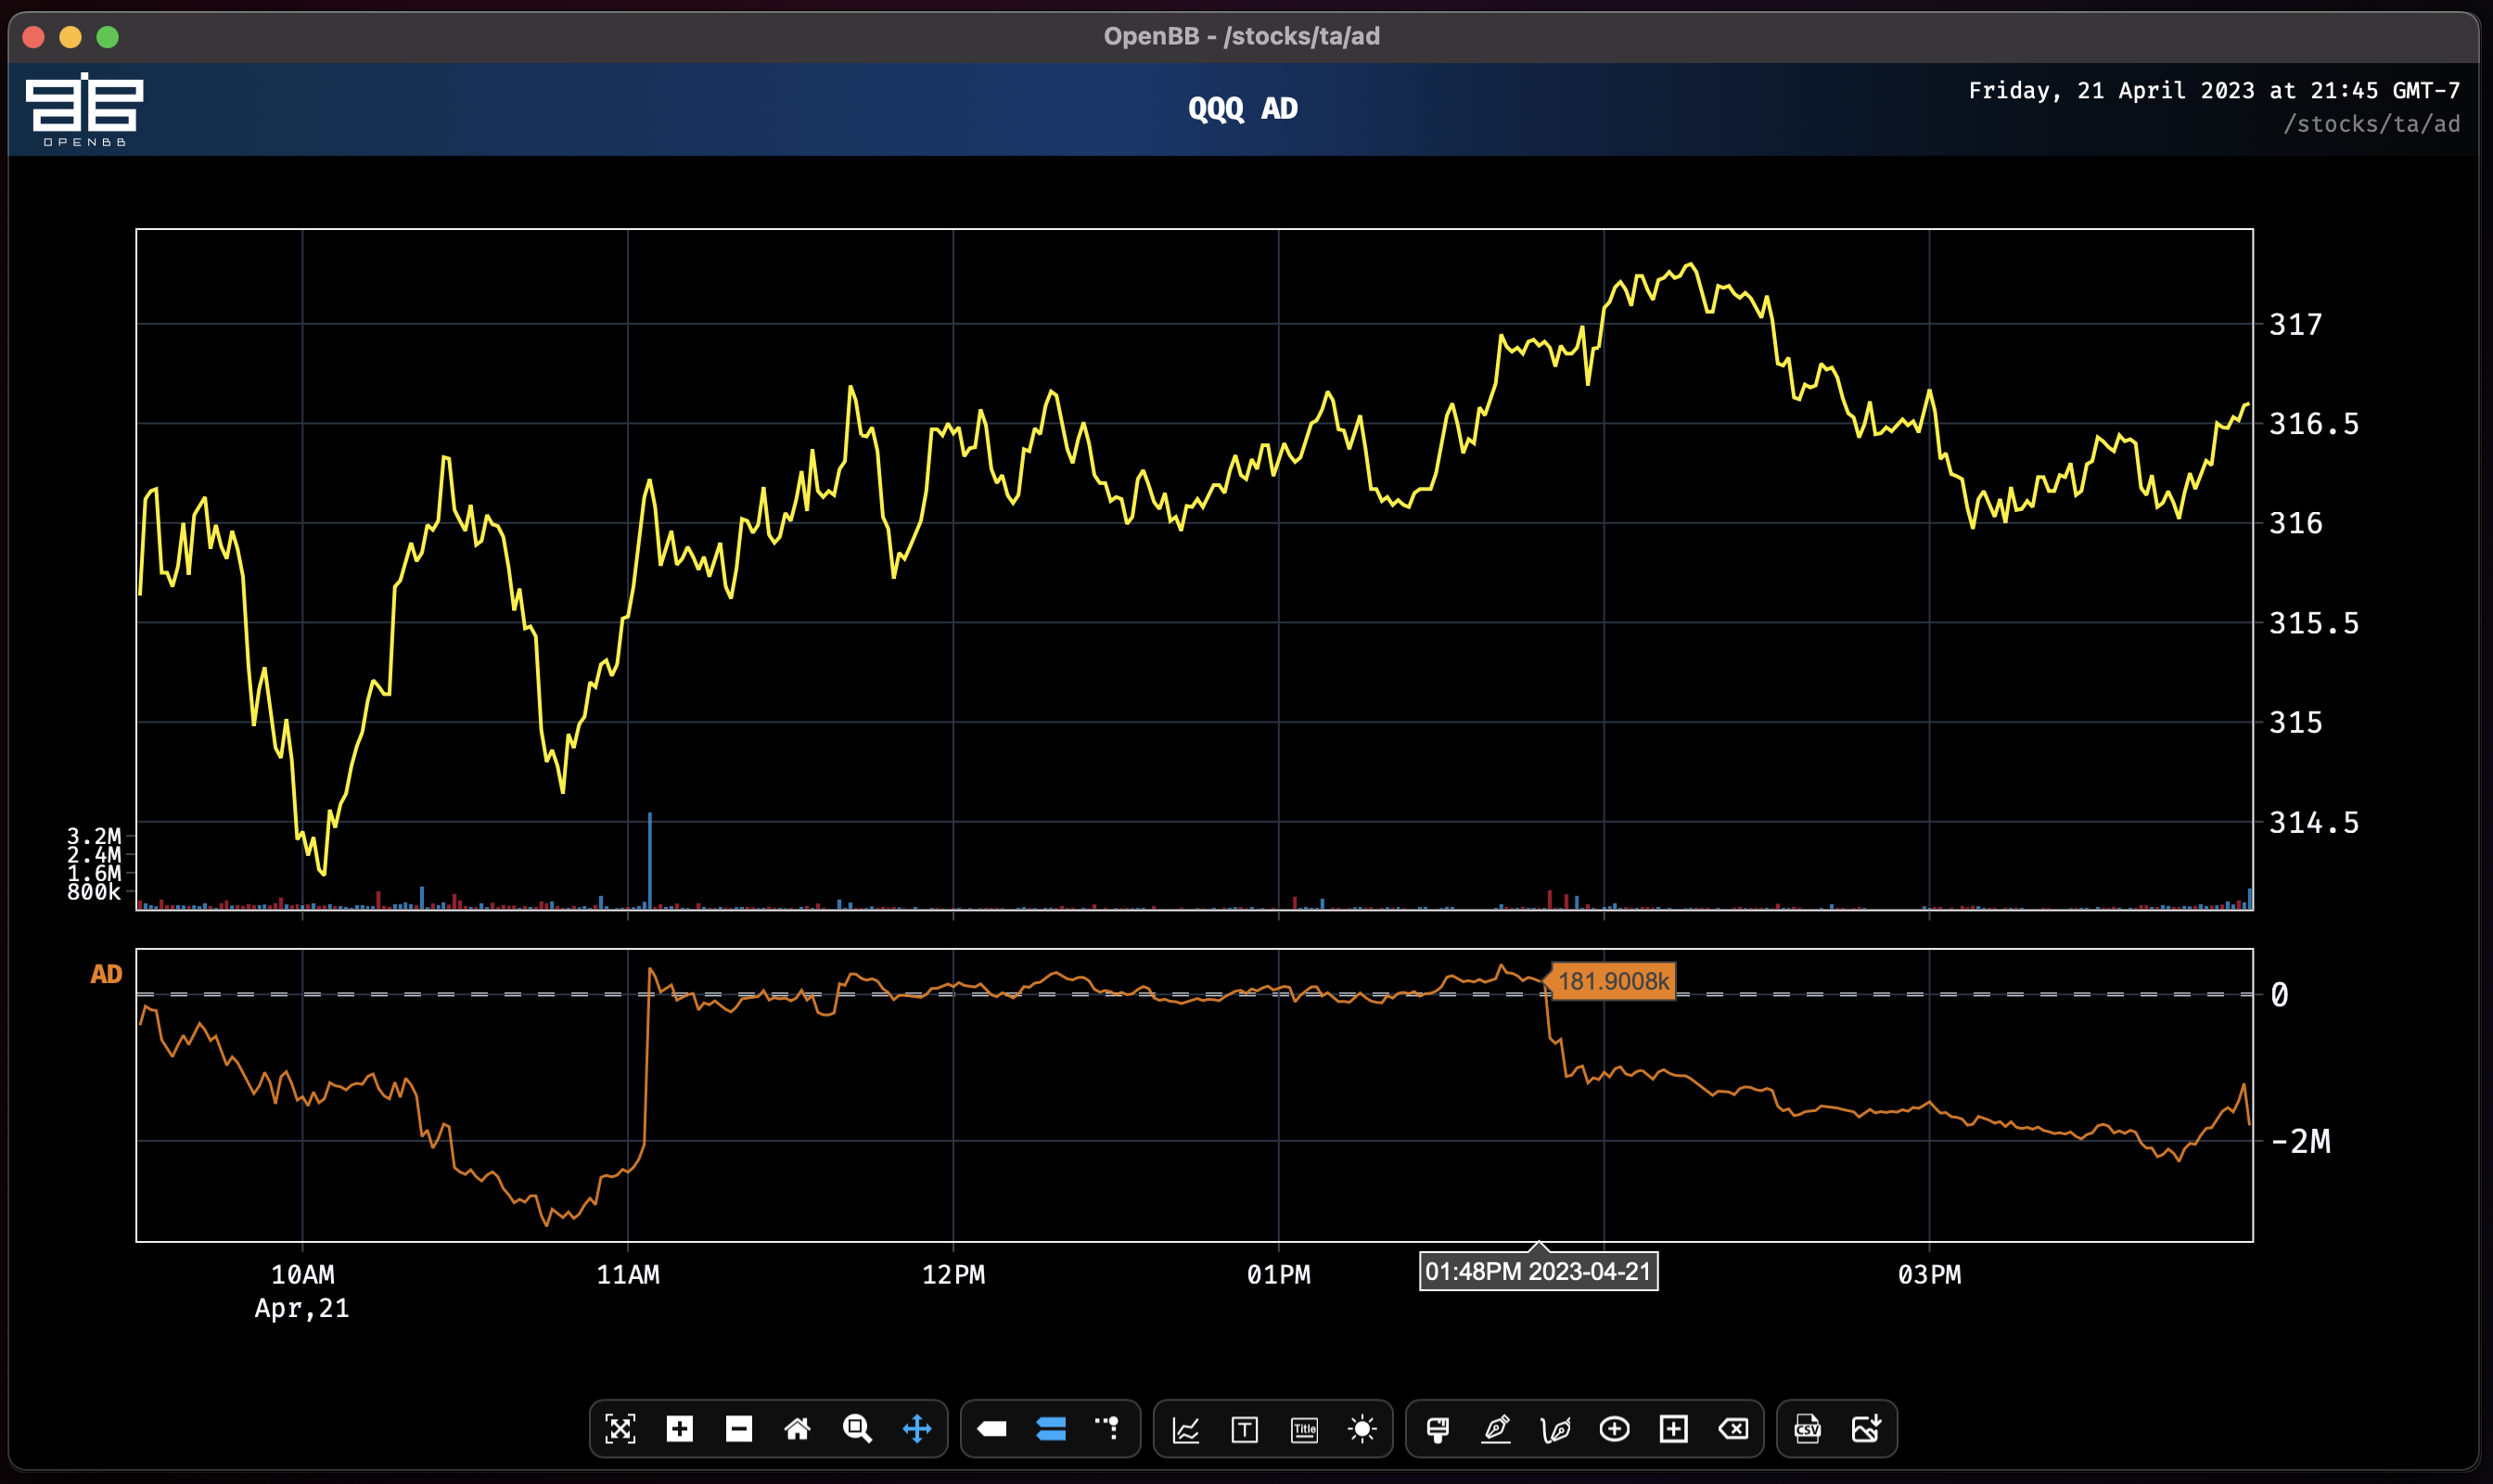2493x1484 pixels.
Task: Click the 3.2M volume axis label
Action: point(94,835)
